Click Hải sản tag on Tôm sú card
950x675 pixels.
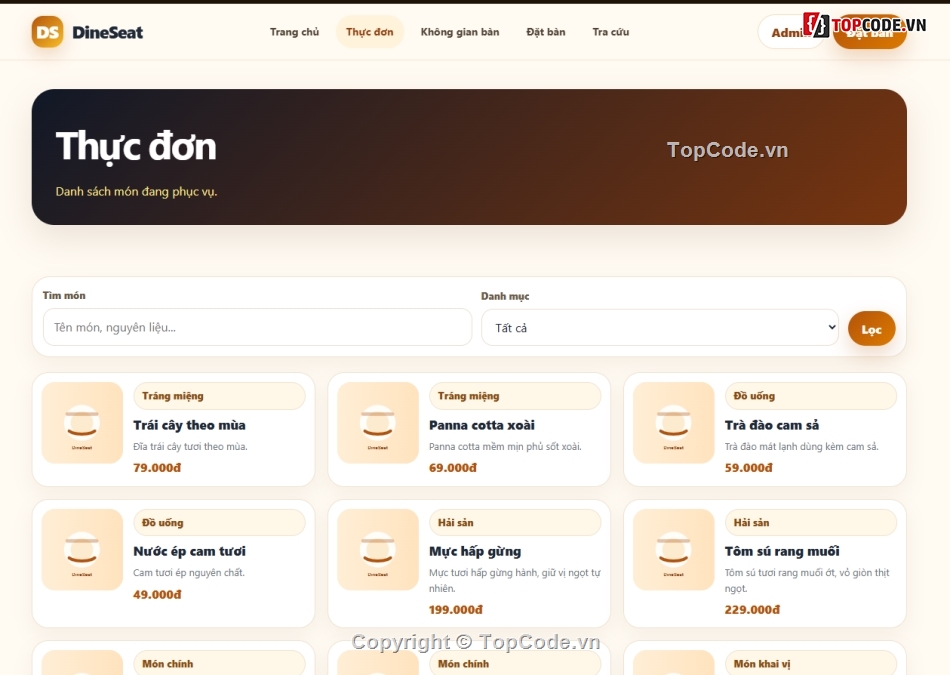811,522
